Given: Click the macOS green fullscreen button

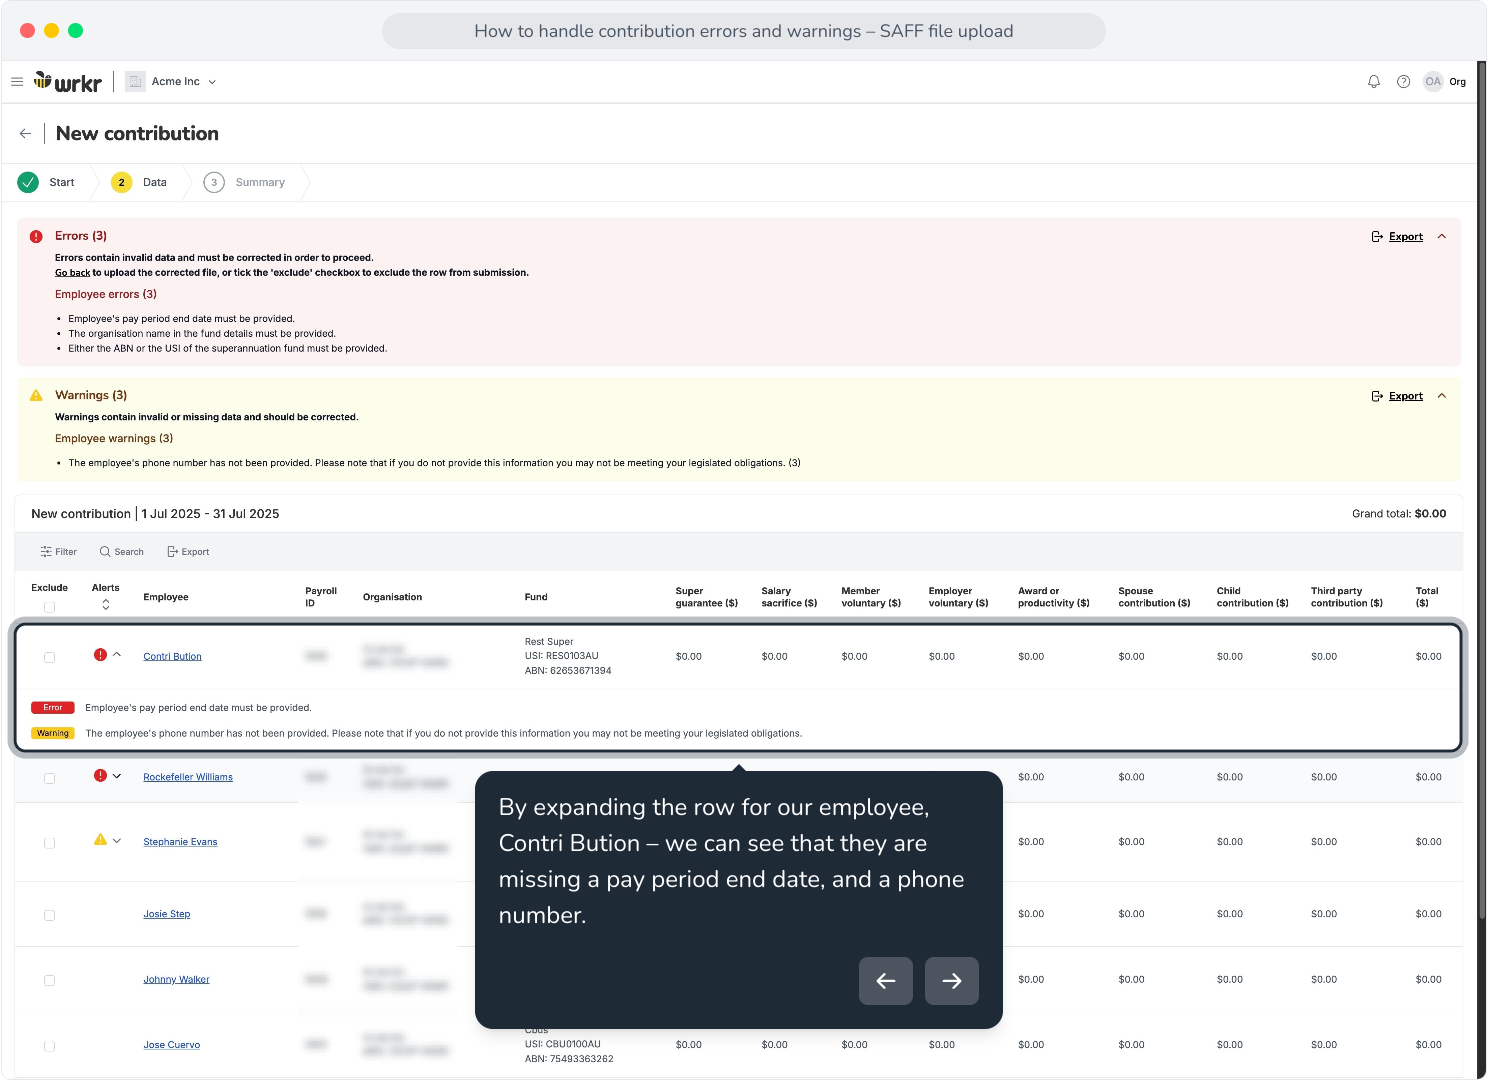Looking at the screenshot, I should click(75, 31).
